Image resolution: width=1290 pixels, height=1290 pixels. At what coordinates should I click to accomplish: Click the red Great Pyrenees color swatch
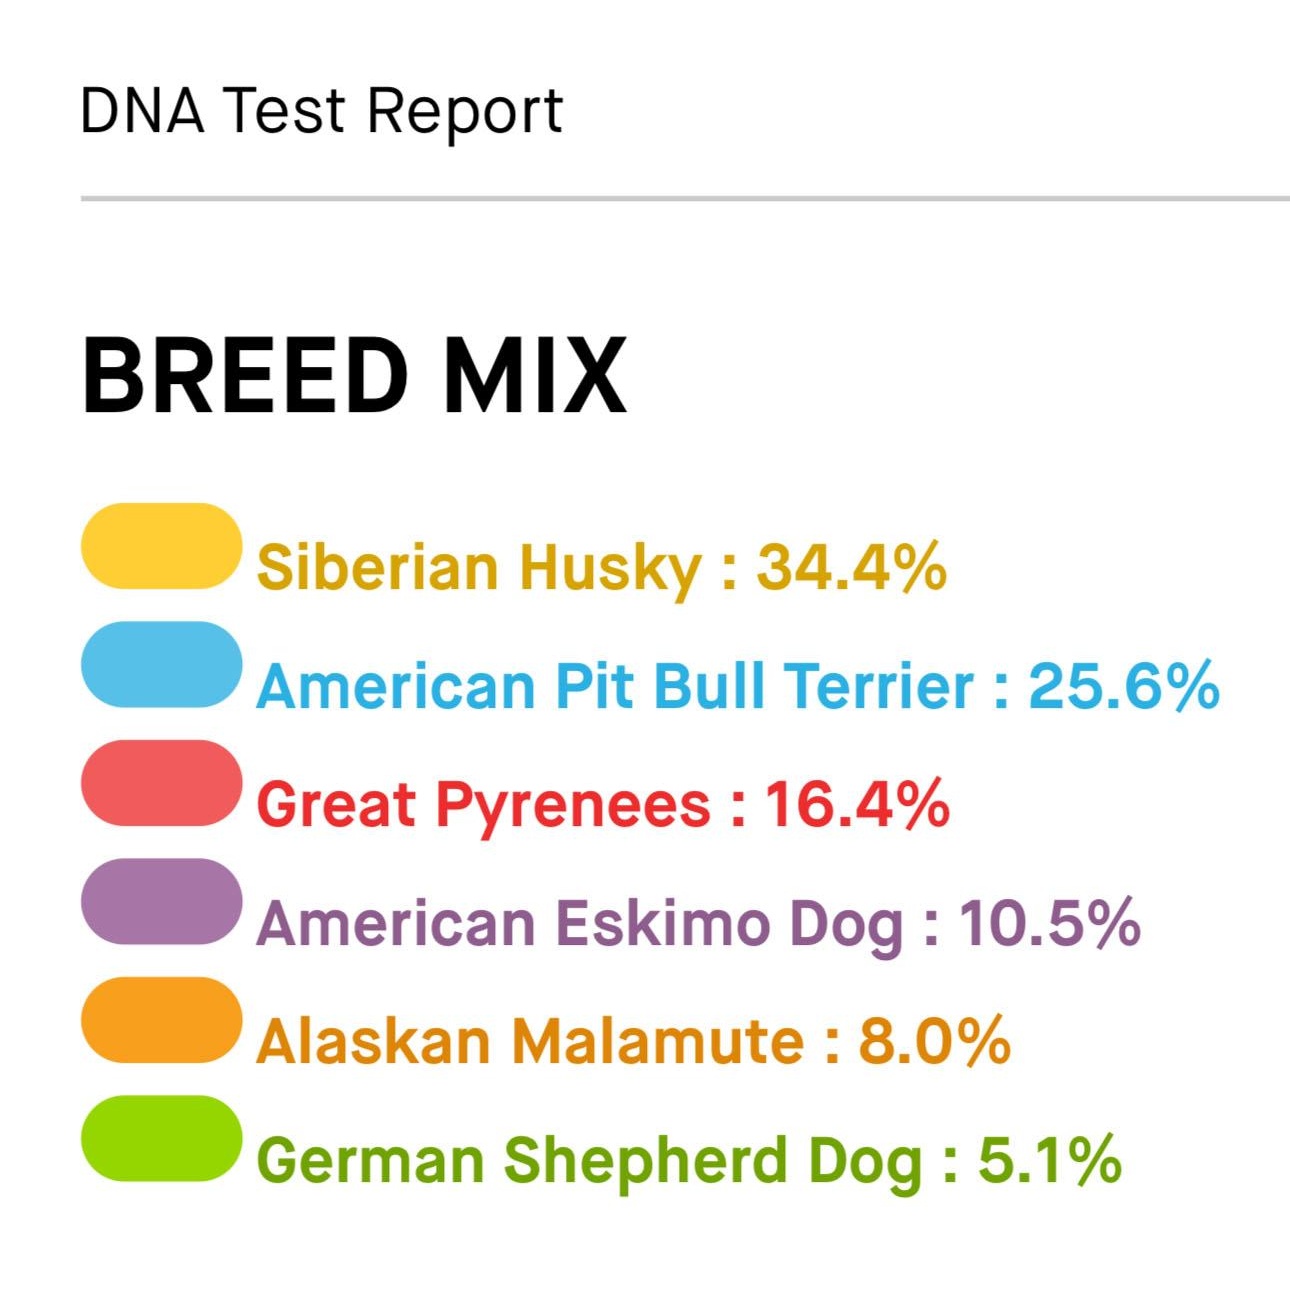[x=161, y=783]
